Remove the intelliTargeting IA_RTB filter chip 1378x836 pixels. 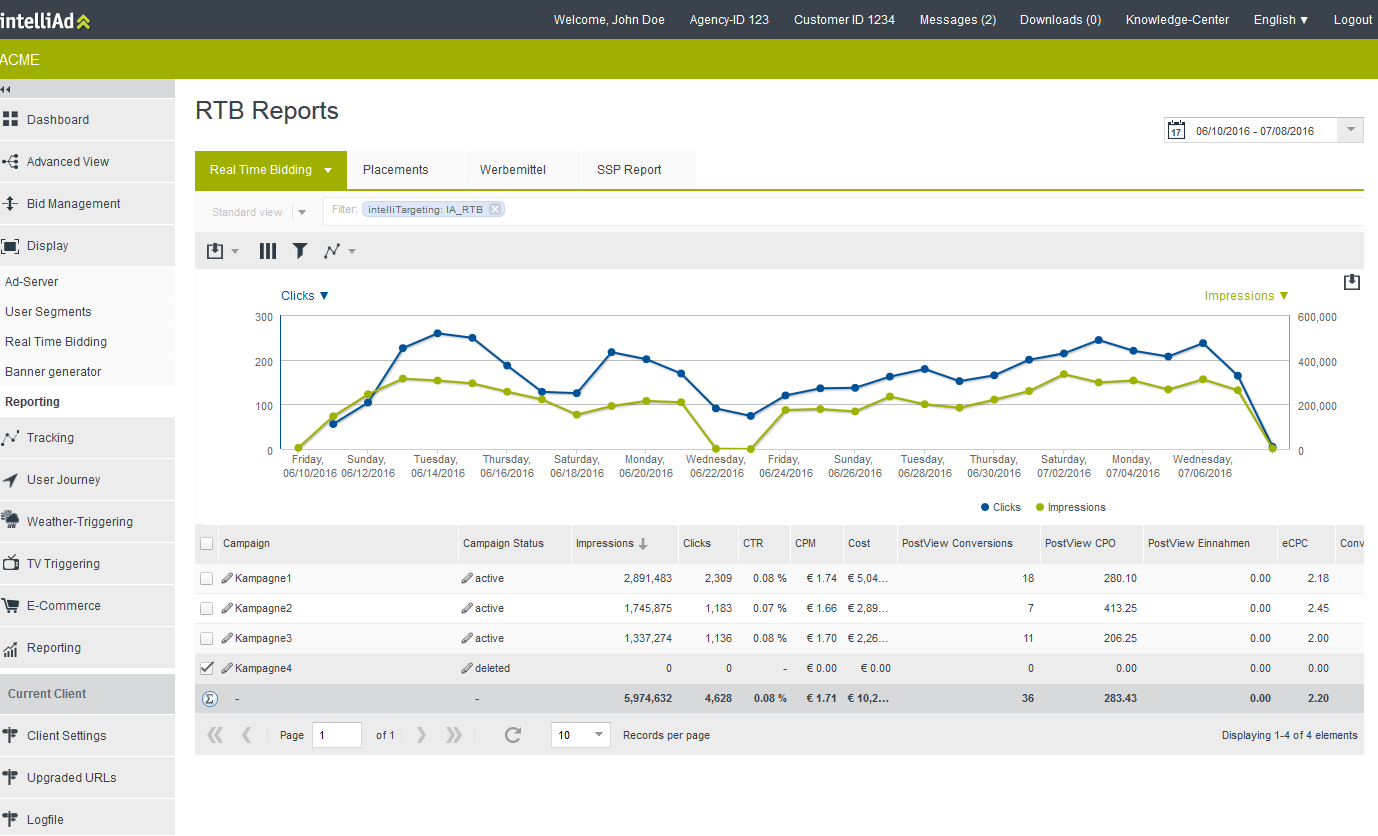pyautogui.click(x=495, y=210)
